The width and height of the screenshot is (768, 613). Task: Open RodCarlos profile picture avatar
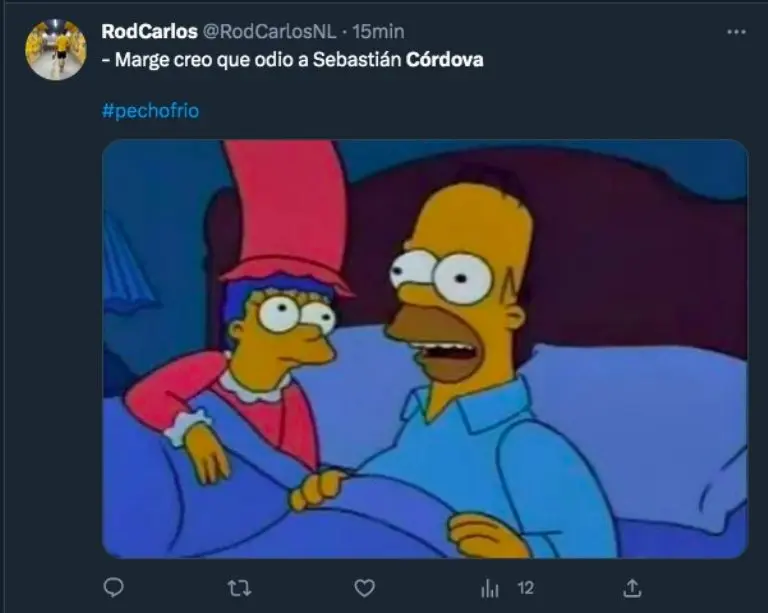tap(56, 49)
